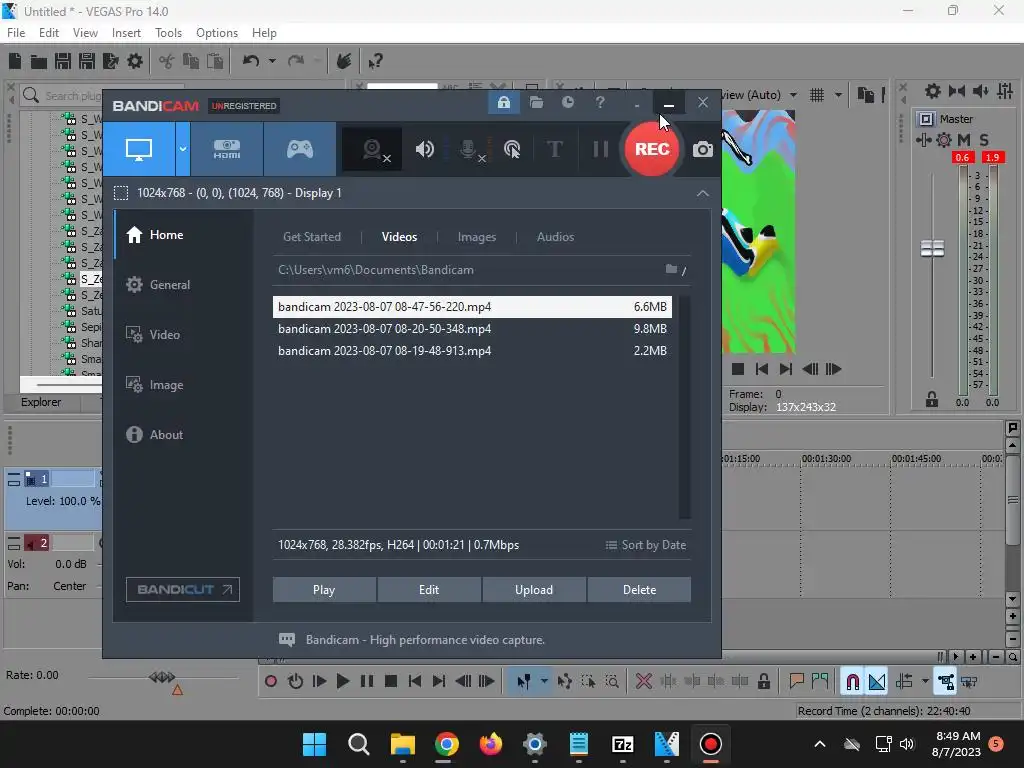
Task: Click the Bandicam lock icon
Action: click(504, 103)
